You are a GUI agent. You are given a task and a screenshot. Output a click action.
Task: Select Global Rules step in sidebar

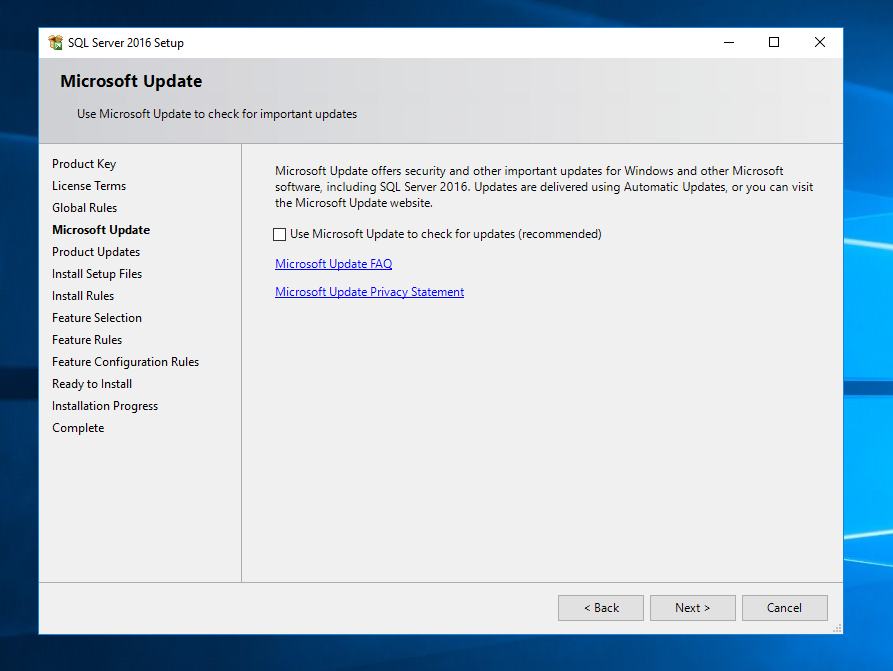(84, 208)
